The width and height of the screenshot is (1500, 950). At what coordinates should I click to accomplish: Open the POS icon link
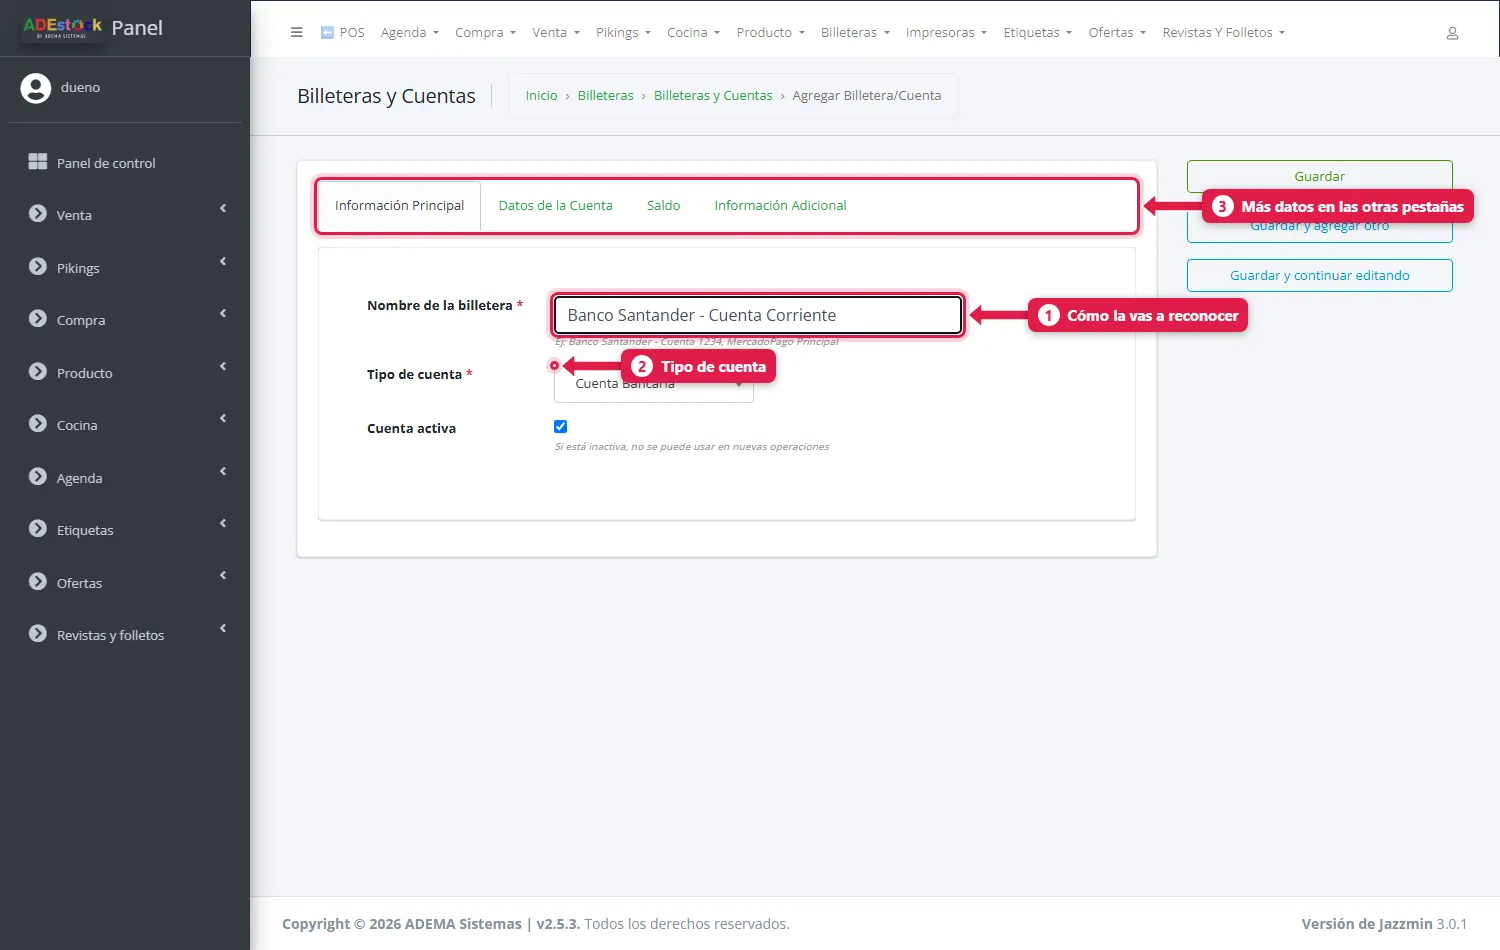click(327, 32)
